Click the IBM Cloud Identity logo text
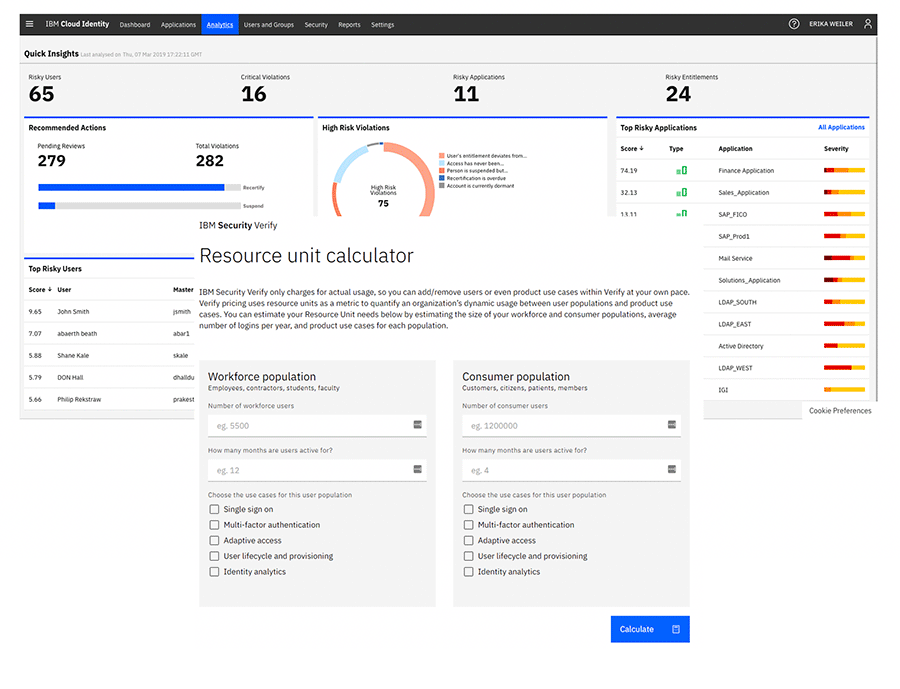 pyautogui.click(x=77, y=24)
